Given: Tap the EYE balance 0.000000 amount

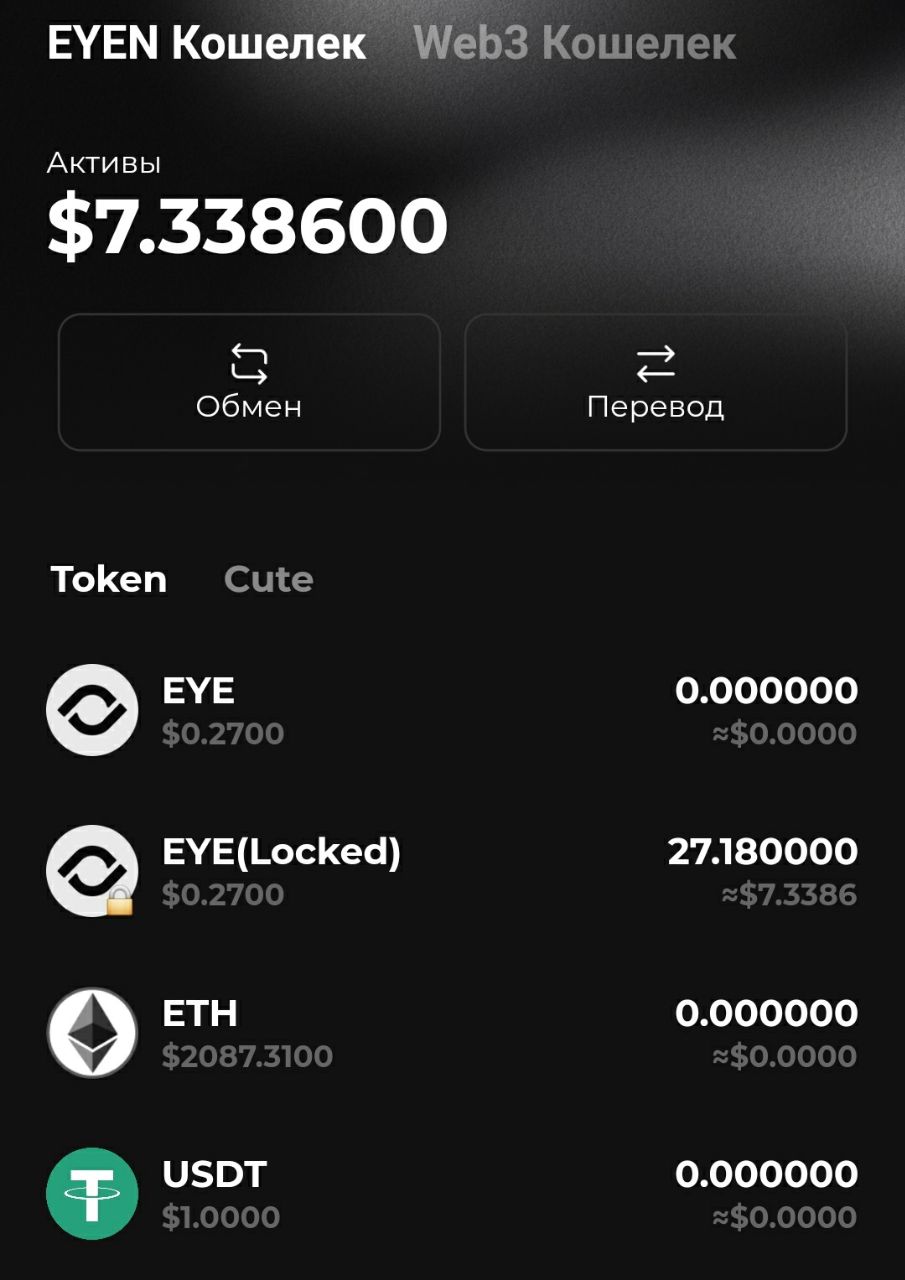Looking at the screenshot, I should (x=767, y=690).
